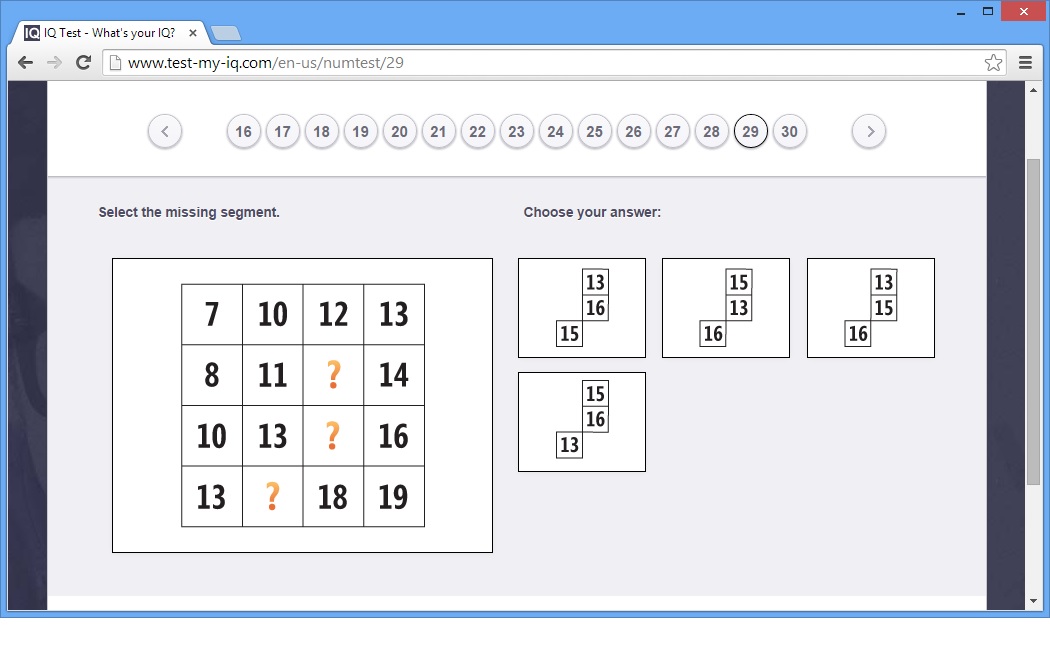Click the puzzle cell showing 14
This screenshot has width=1050, height=672.
[x=394, y=375]
